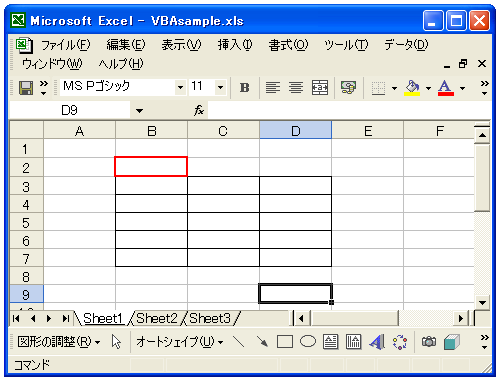The height and width of the screenshot is (380, 500).
Task: Open the font name dropdown list
Action: click(x=180, y=88)
